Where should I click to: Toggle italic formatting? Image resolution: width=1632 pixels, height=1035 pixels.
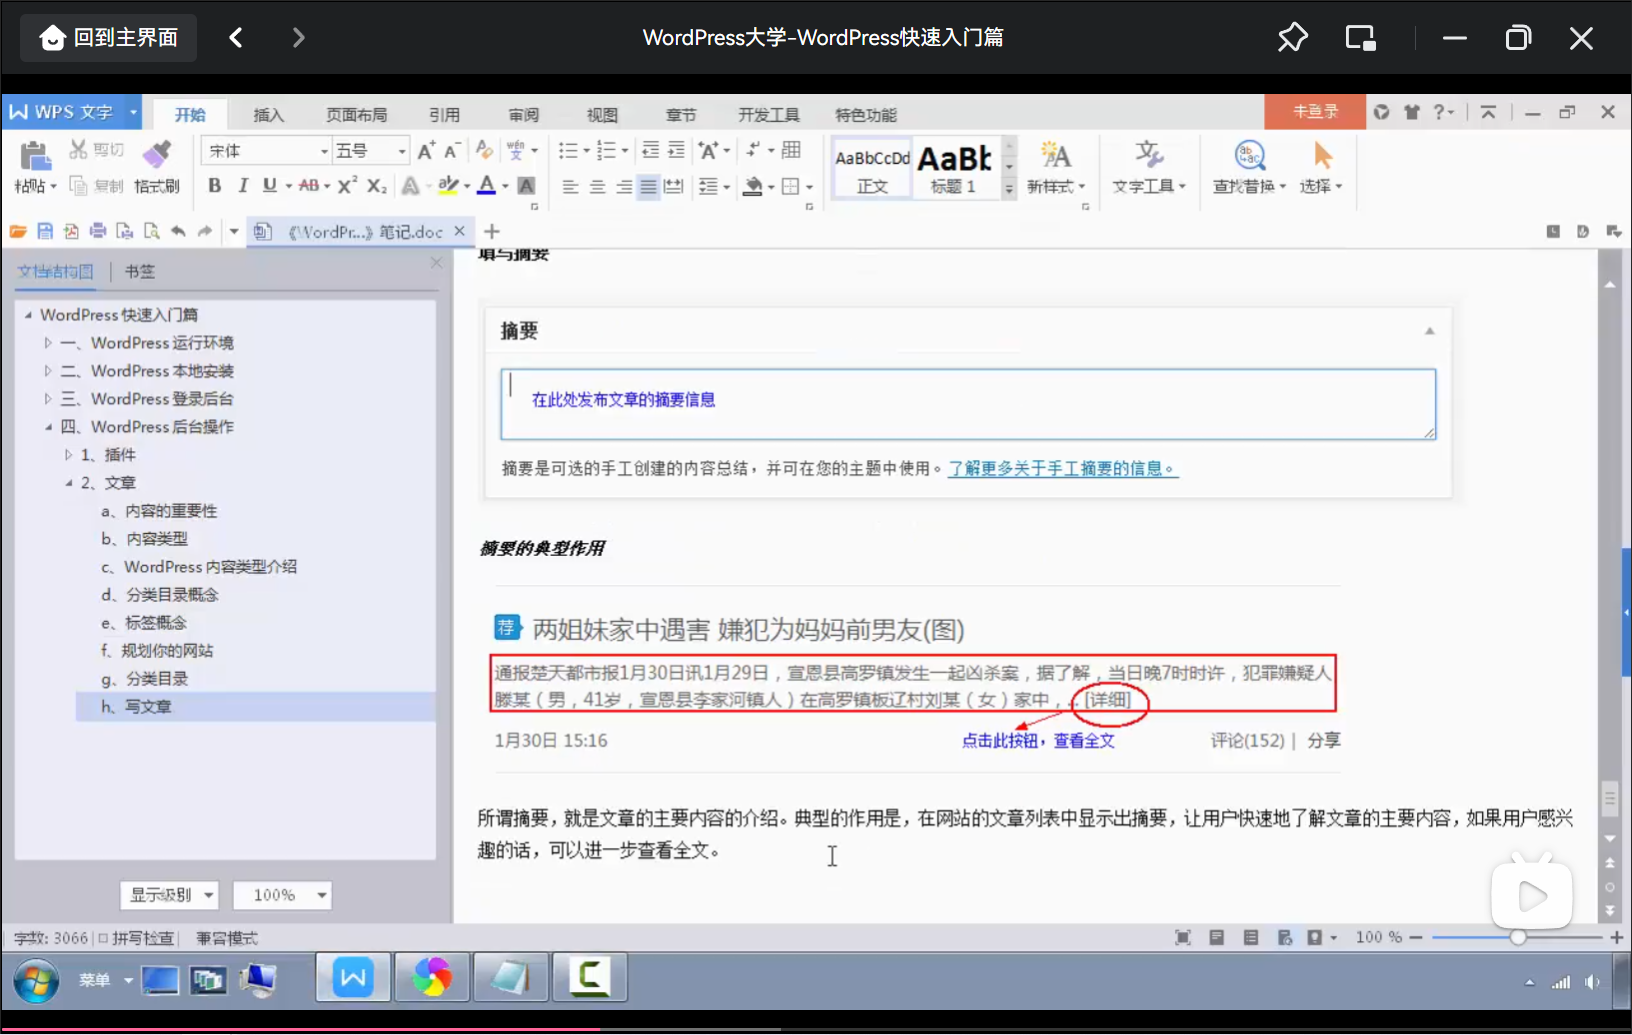coord(242,186)
